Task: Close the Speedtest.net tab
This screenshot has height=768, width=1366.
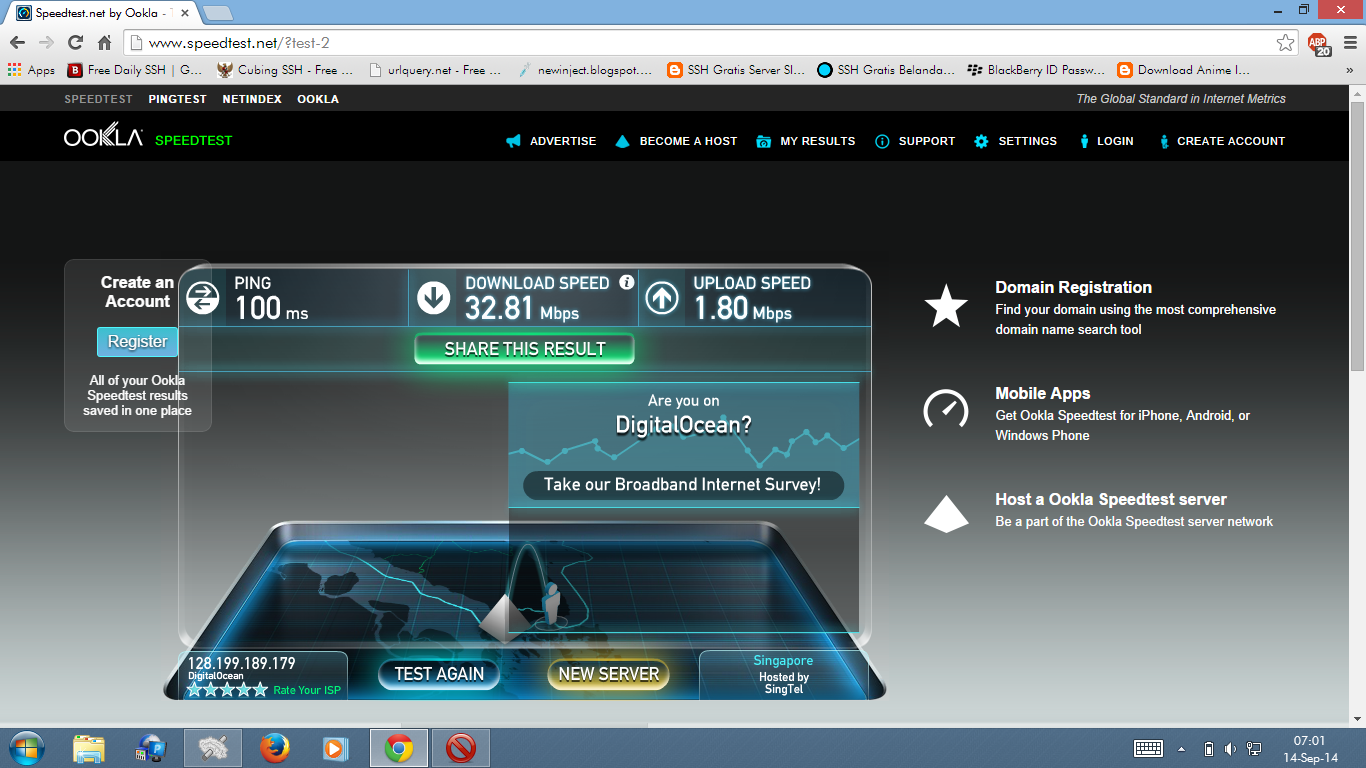Action: [x=186, y=13]
